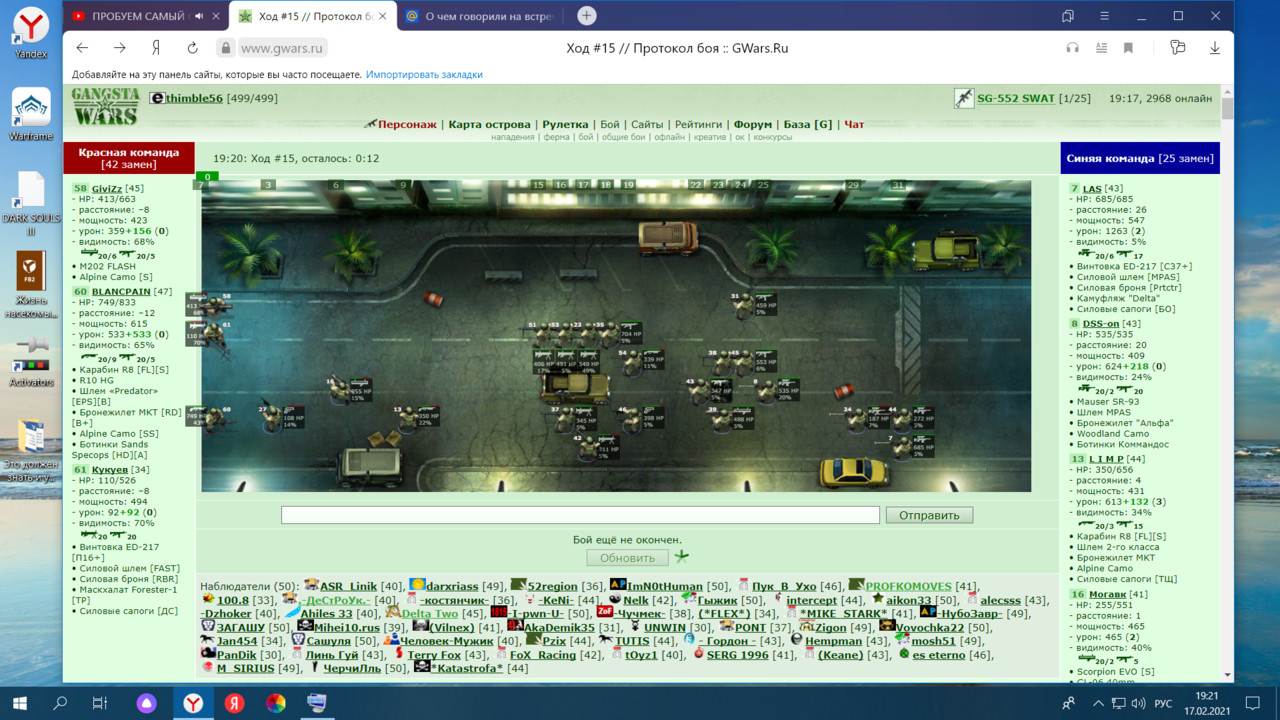Open the Warframe desktop shortcut
The width and height of the screenshot is (1280, 720).
(x=31, y=115)
